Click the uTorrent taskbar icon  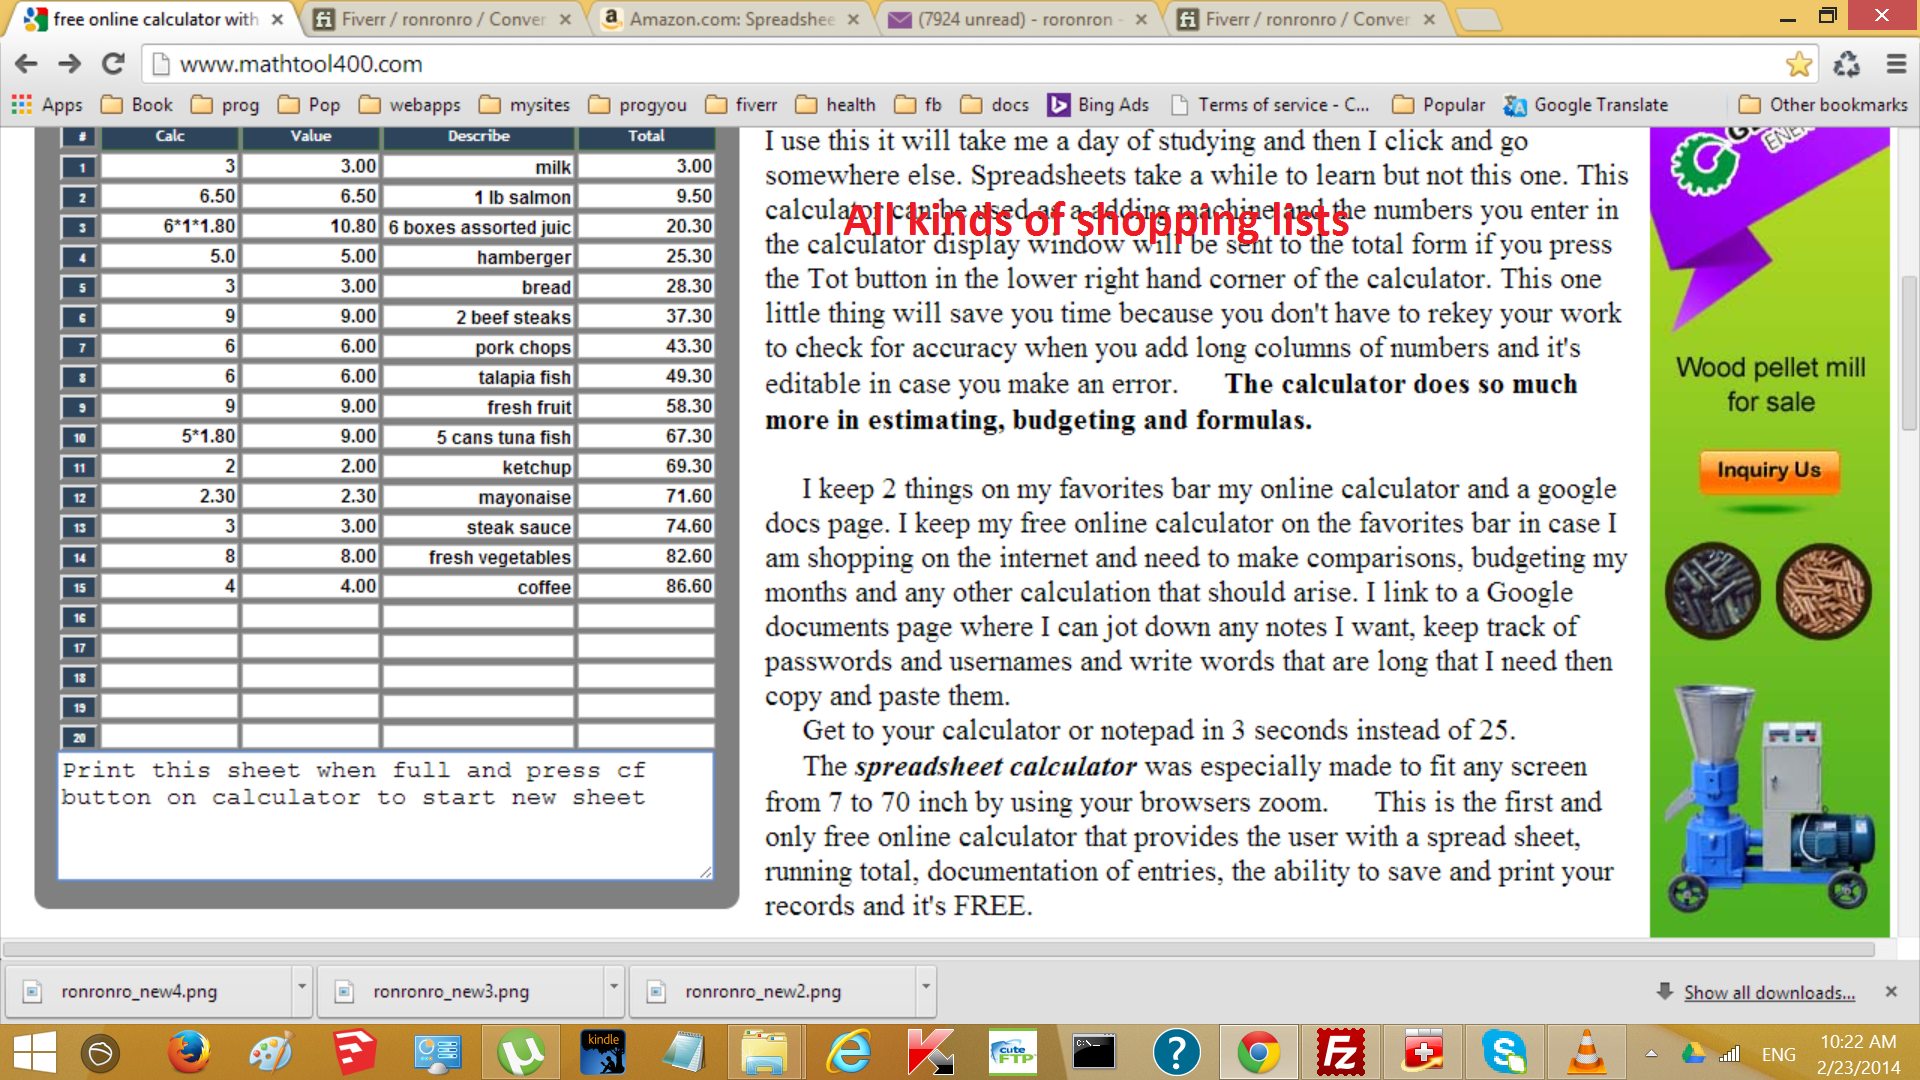tap(520, 1053)
